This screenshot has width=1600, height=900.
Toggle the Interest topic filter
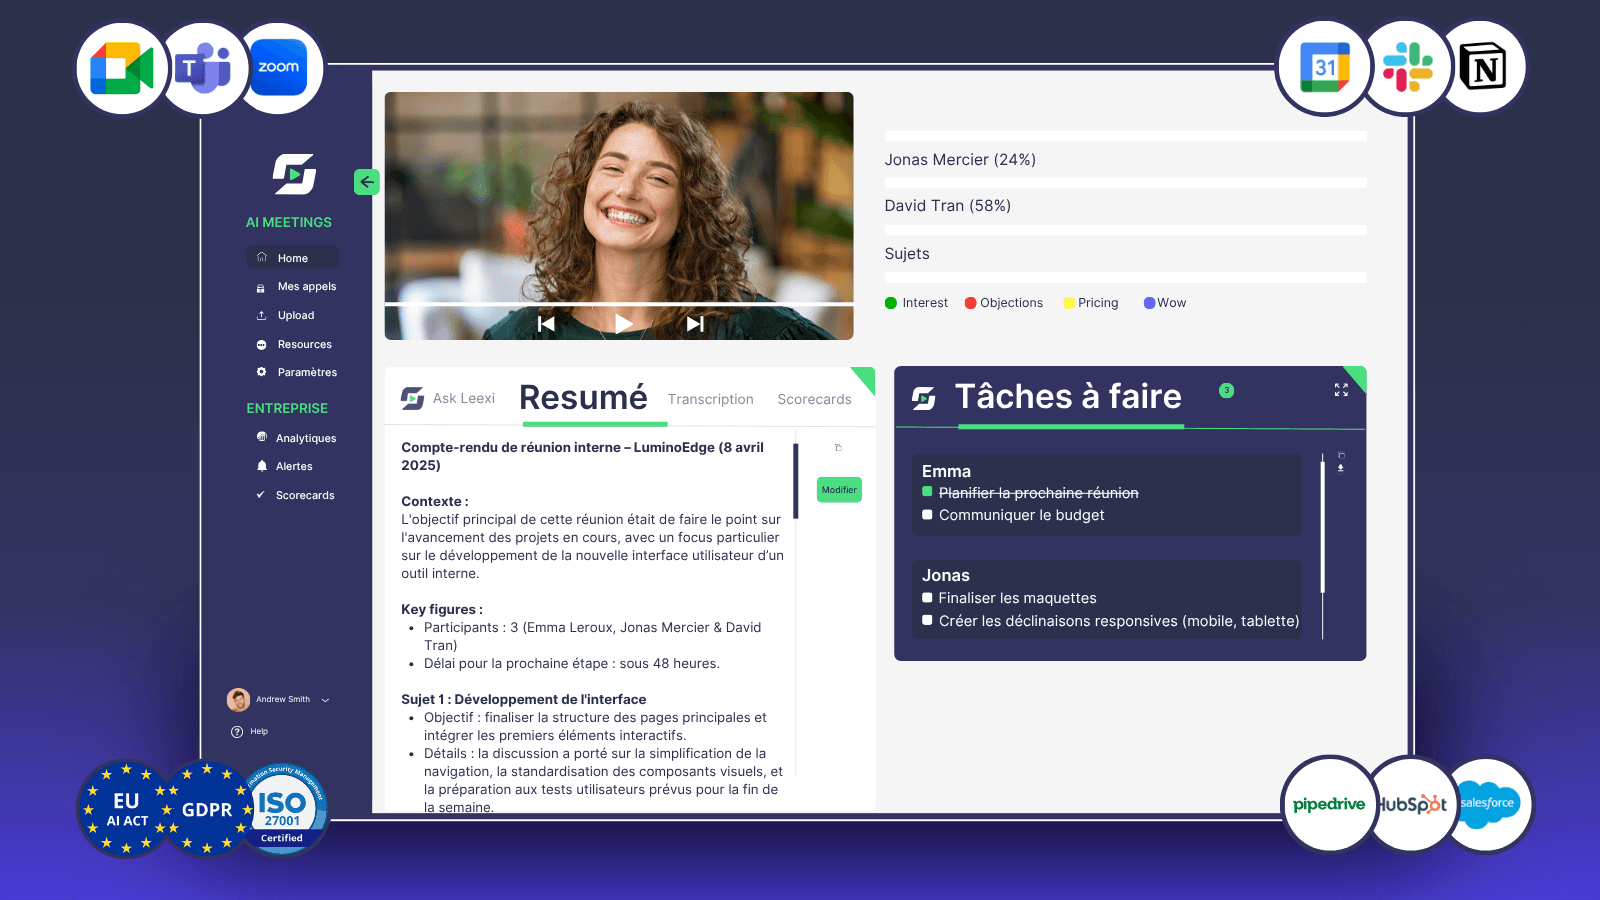[916, 303]
